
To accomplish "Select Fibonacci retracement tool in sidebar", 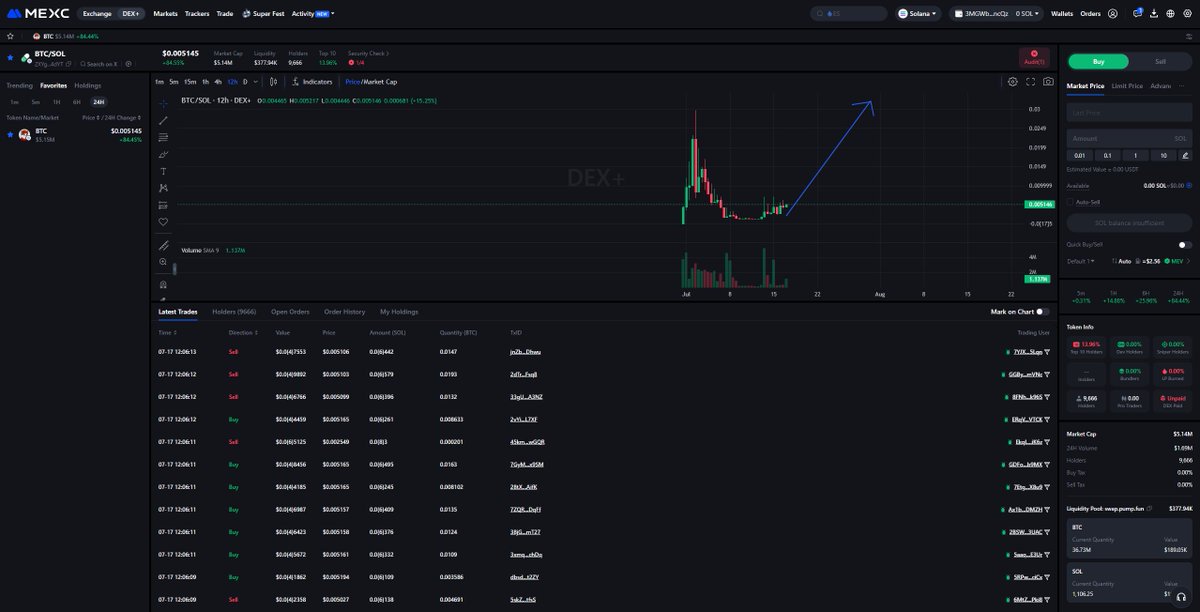I will (163, 137).
